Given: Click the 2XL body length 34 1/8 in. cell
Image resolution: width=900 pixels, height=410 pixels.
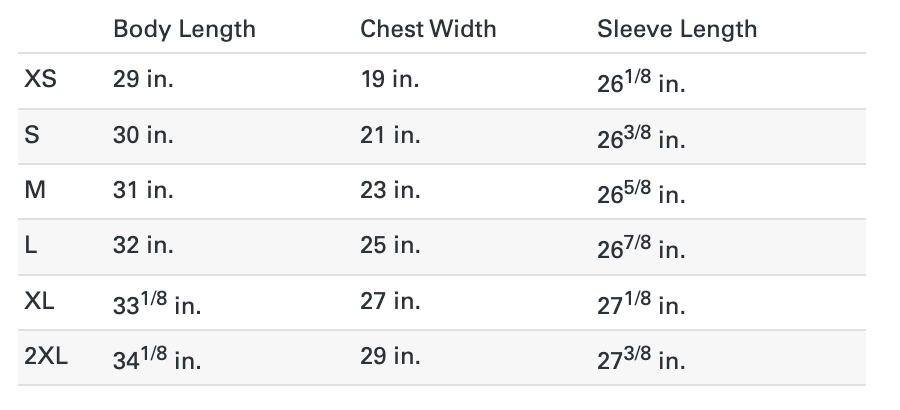Looking at the screenshot, I should pos(157,357).
